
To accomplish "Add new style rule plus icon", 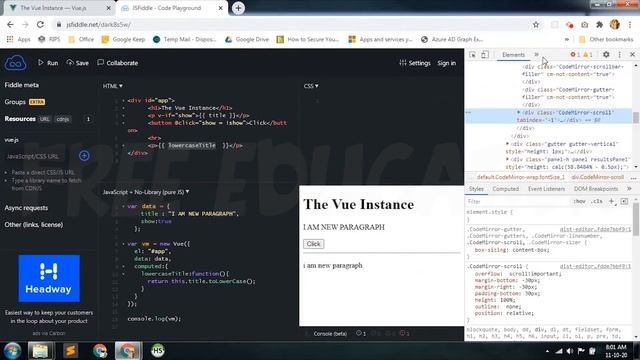I will click(x=611, y=201).
